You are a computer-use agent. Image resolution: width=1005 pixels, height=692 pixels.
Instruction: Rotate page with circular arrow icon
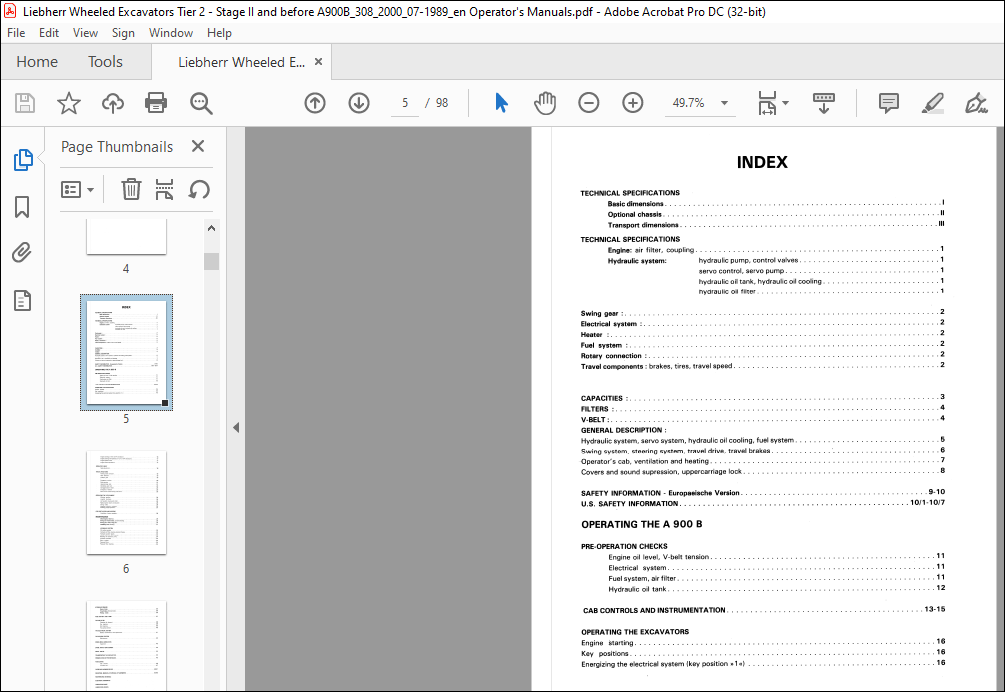coord(199,190)
